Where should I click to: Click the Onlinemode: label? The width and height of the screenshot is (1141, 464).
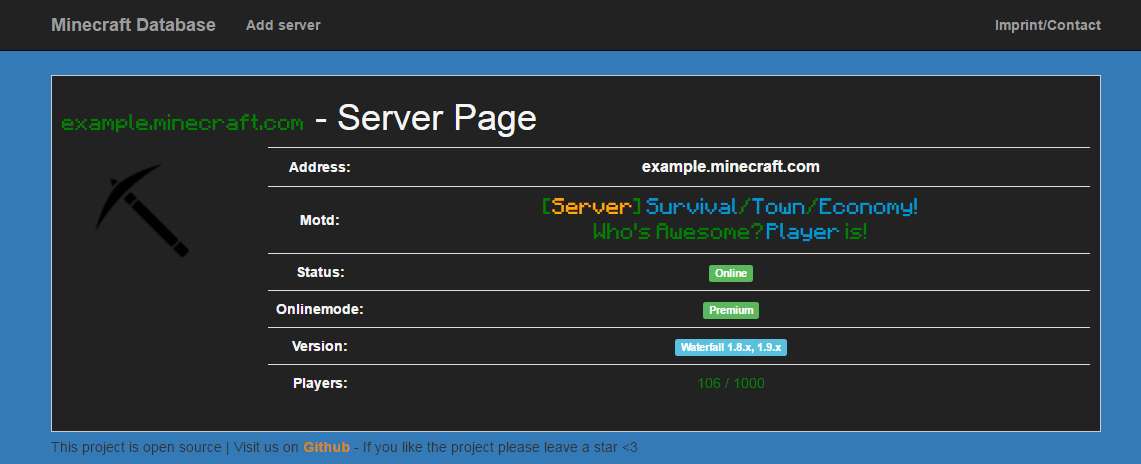click(x=319, y=309)
